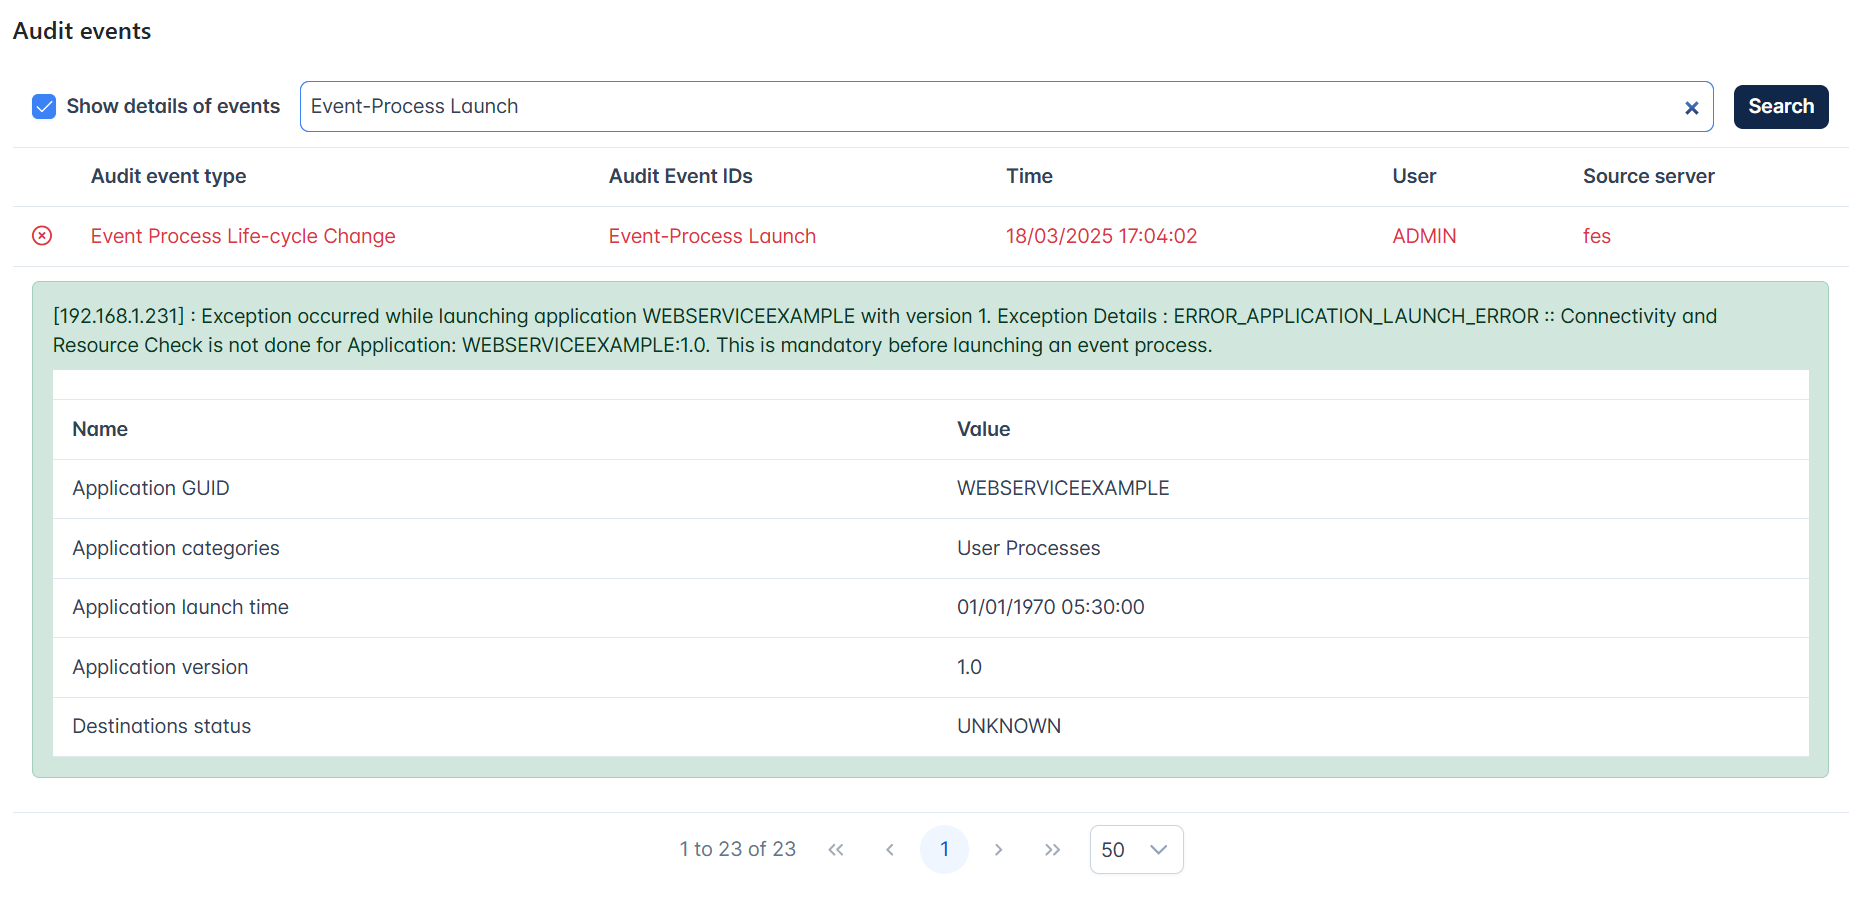Click the Name header in details table

[x=100, y=429]
